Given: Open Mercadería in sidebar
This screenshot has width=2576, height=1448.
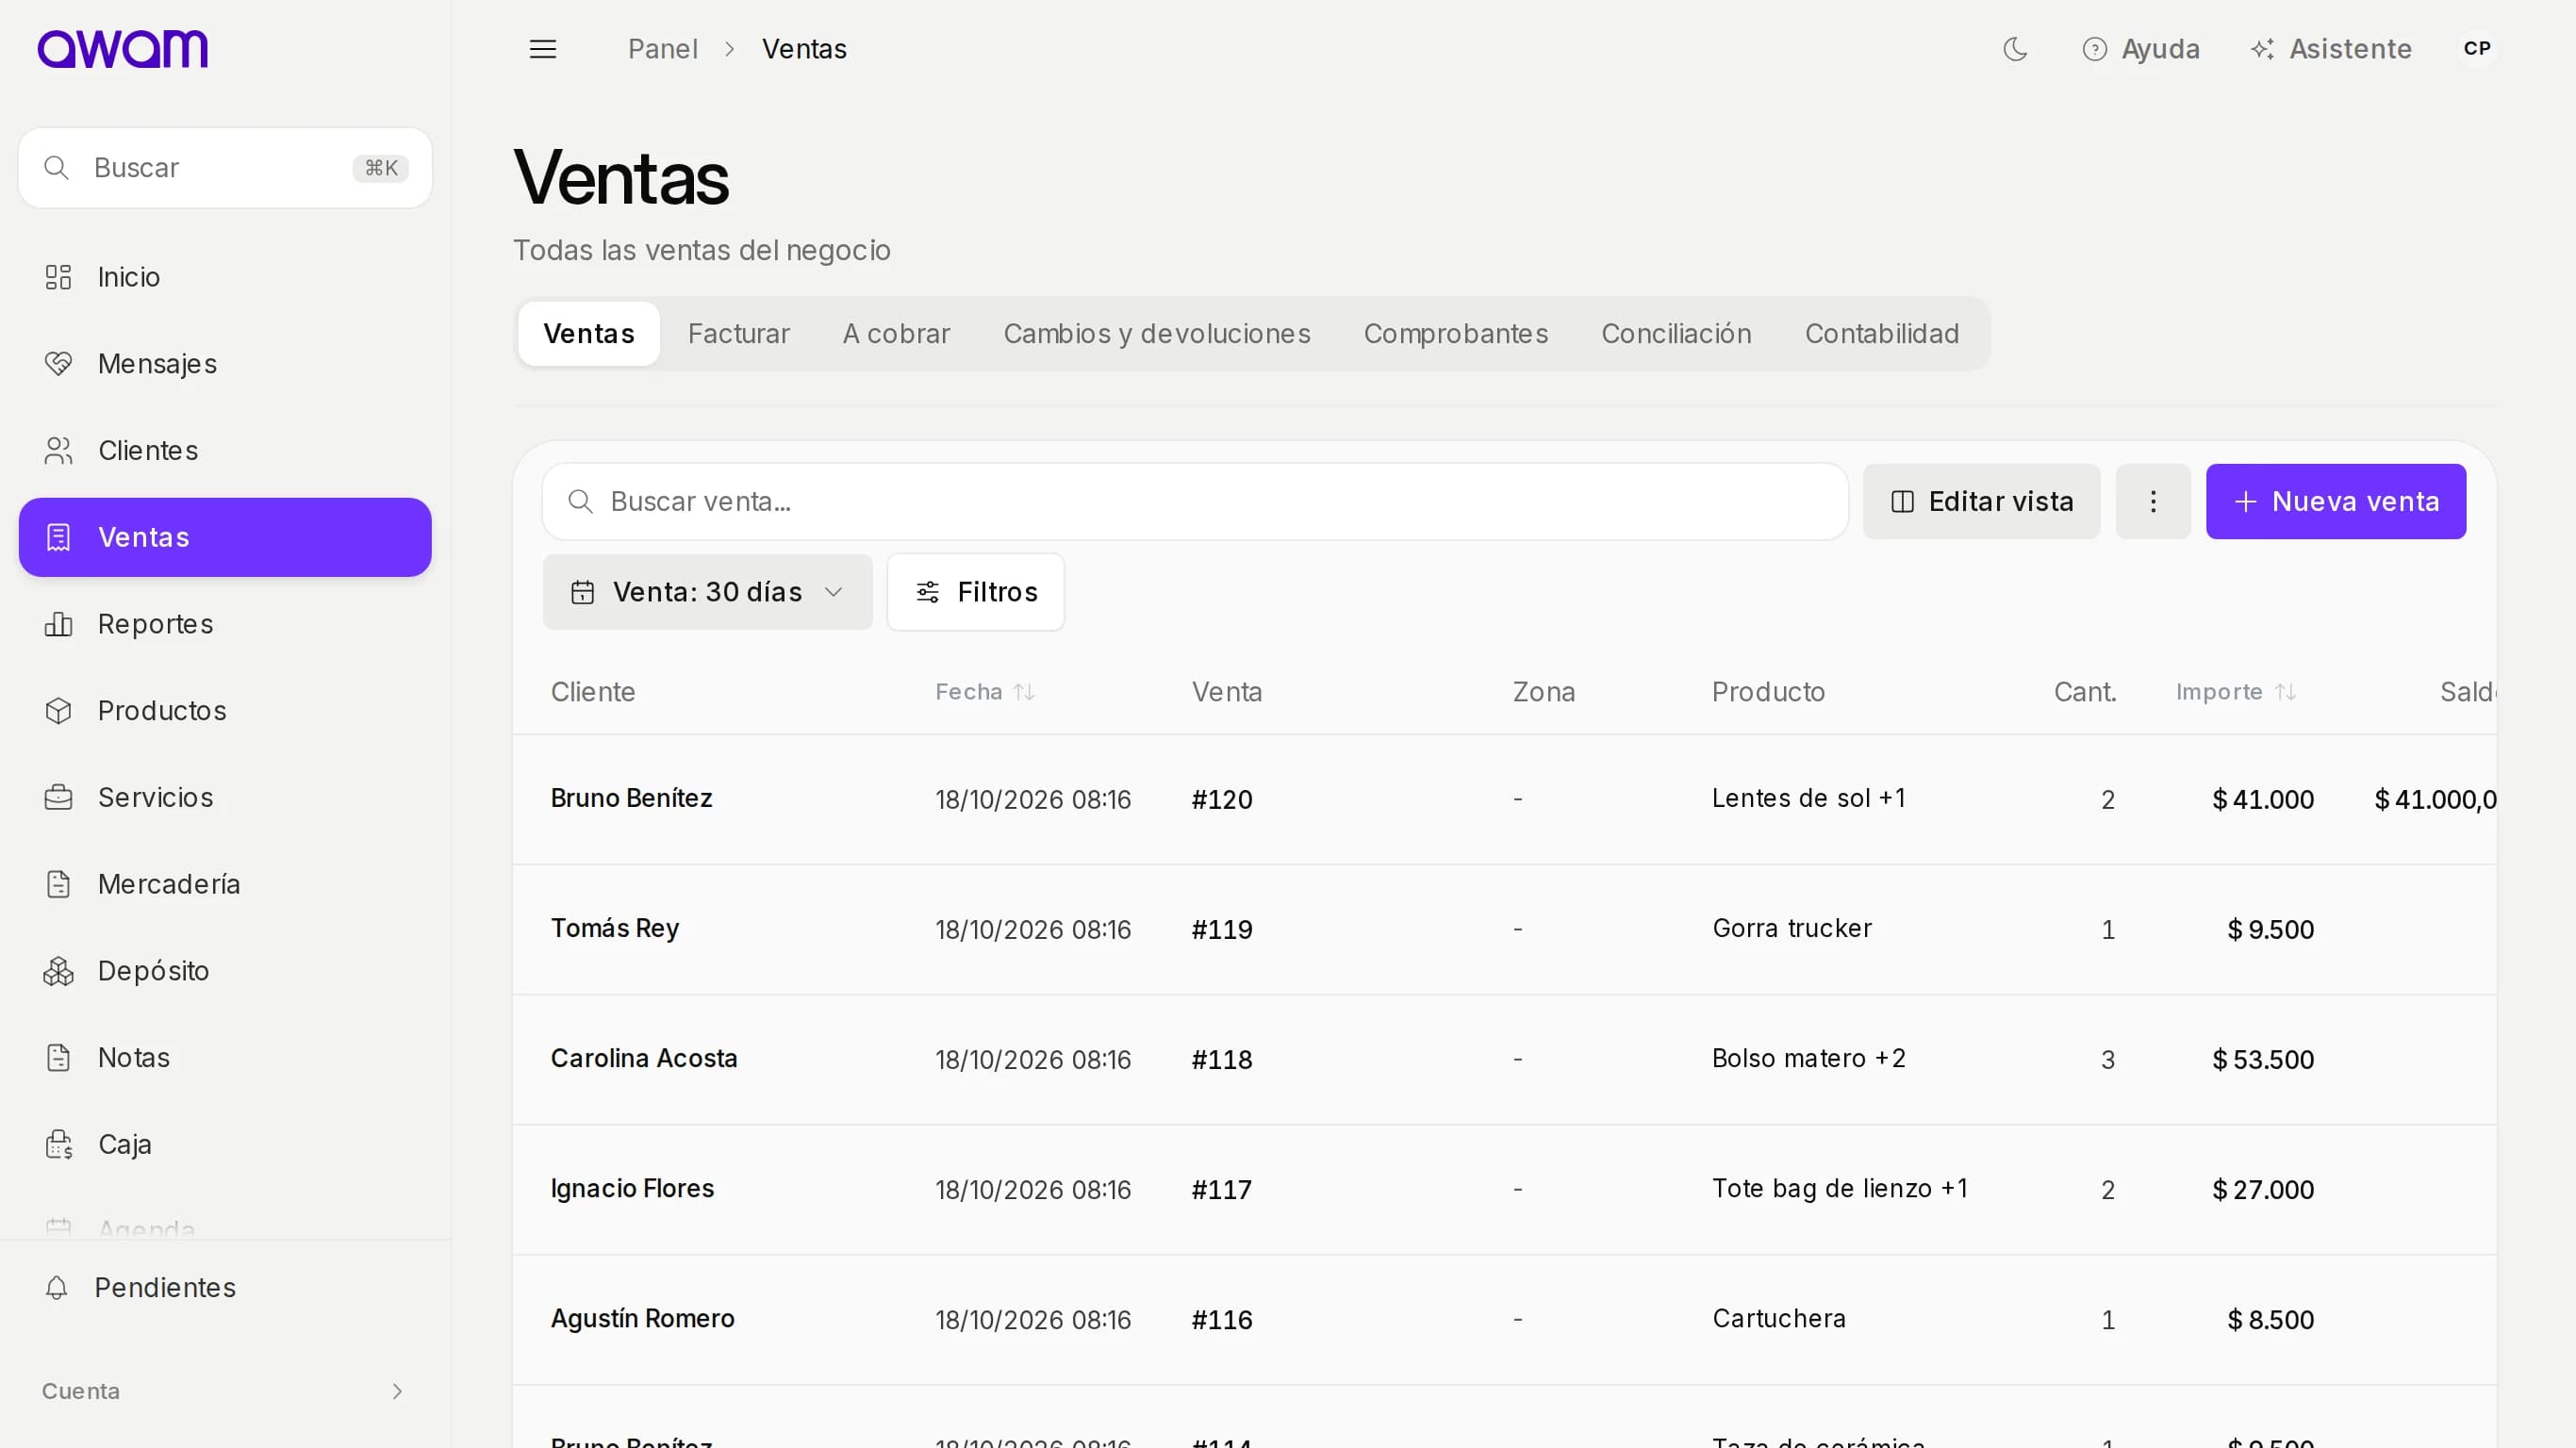Looking at the screenshot, I should 225,884.
